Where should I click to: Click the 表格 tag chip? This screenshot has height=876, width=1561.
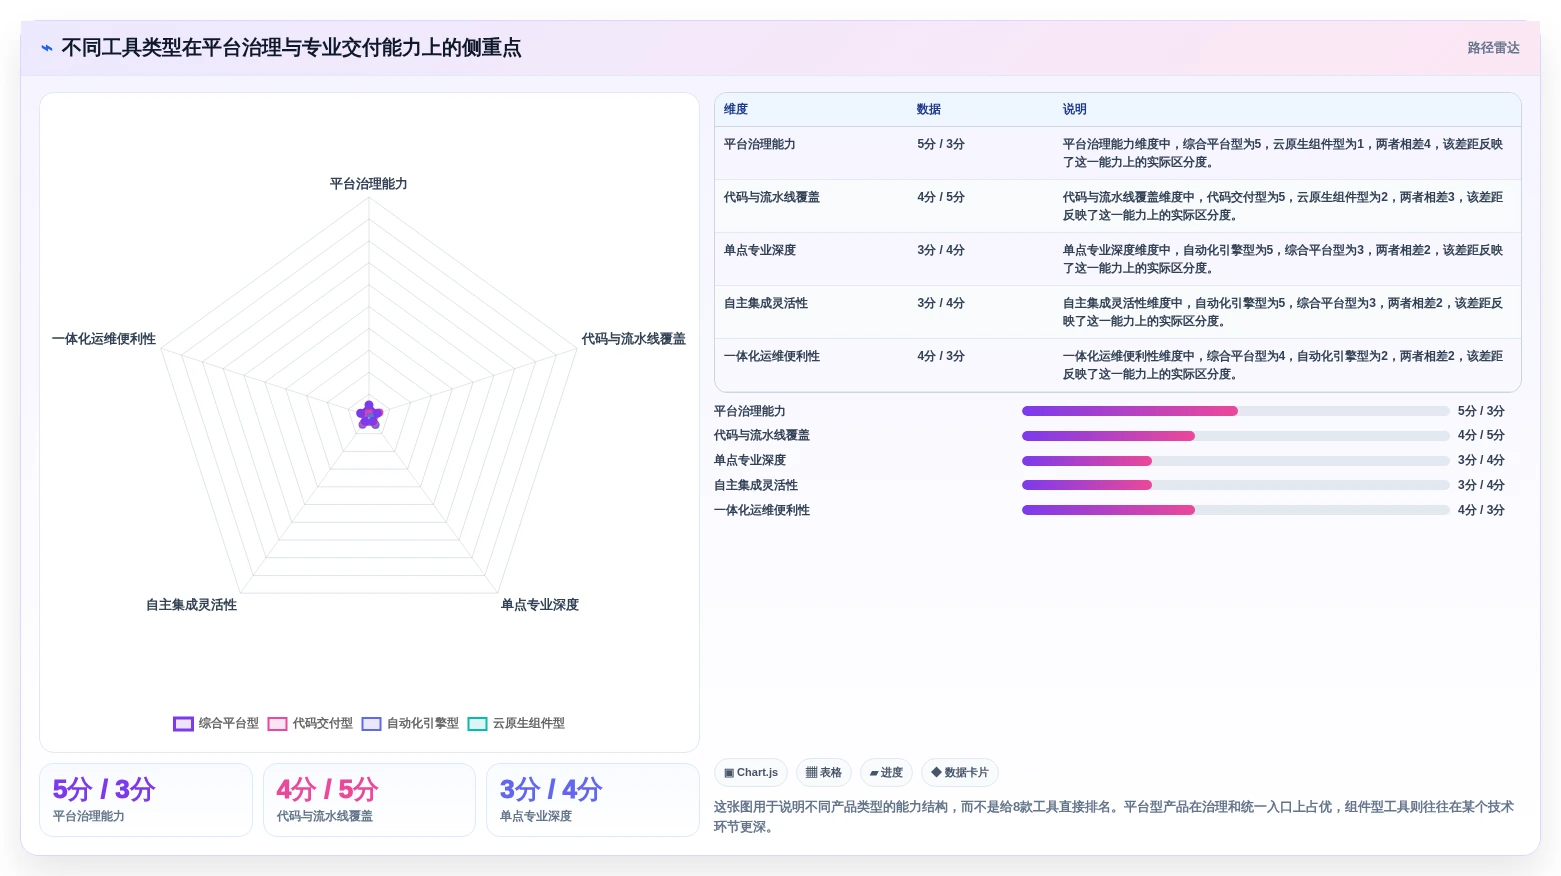click(x=824, y=773)
